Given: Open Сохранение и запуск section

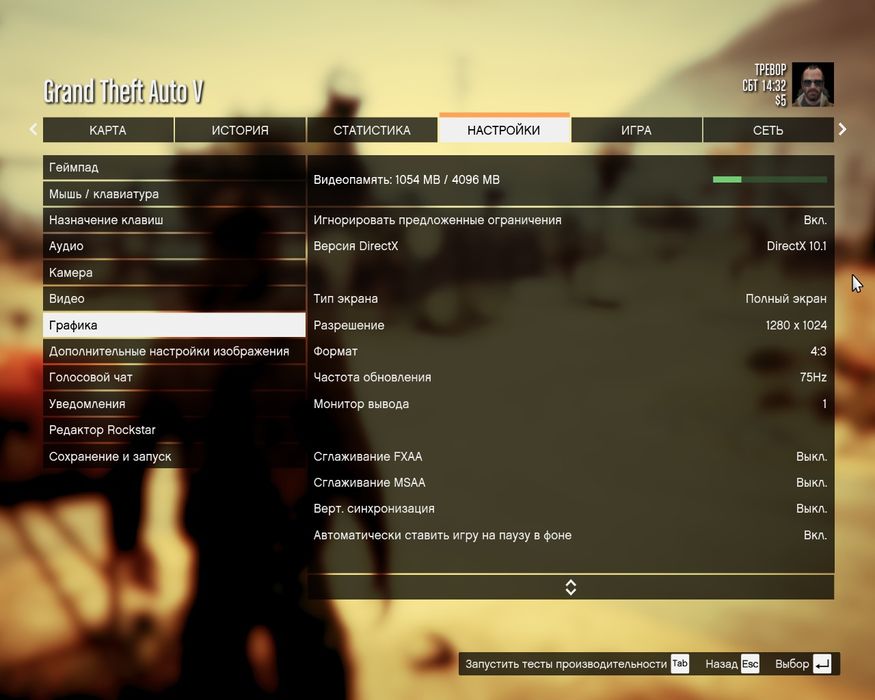Looking at the screenshot, I should pos(174,456).
